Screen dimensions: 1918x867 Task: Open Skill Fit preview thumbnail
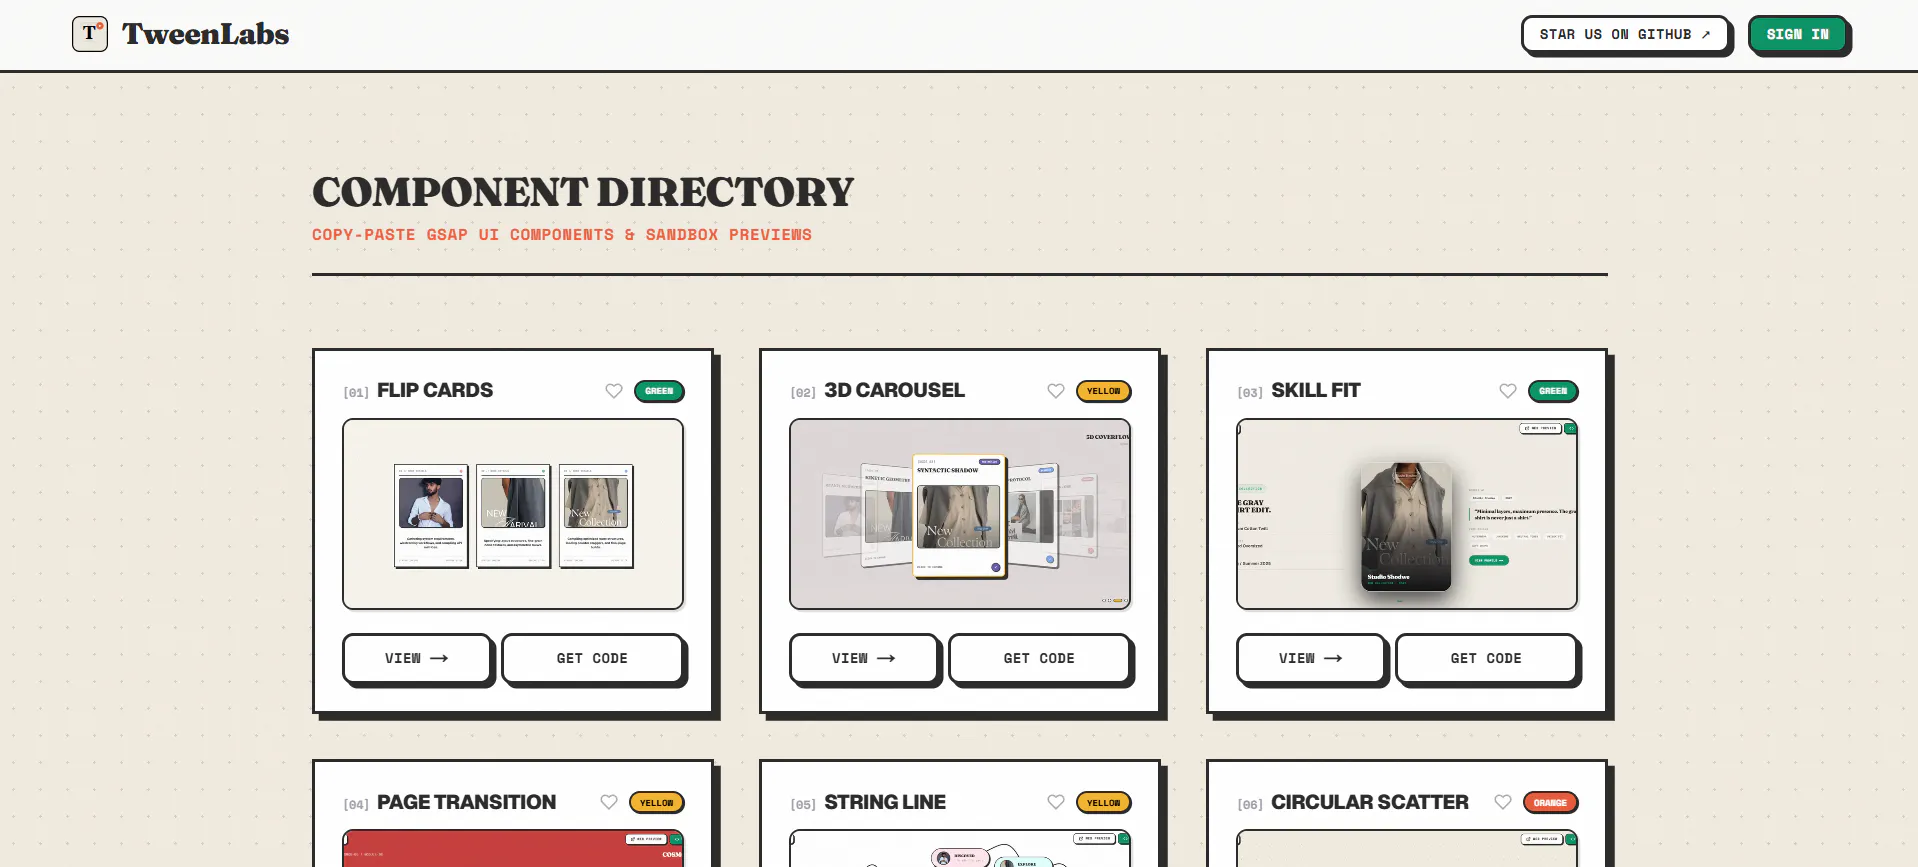point(1407,514)
